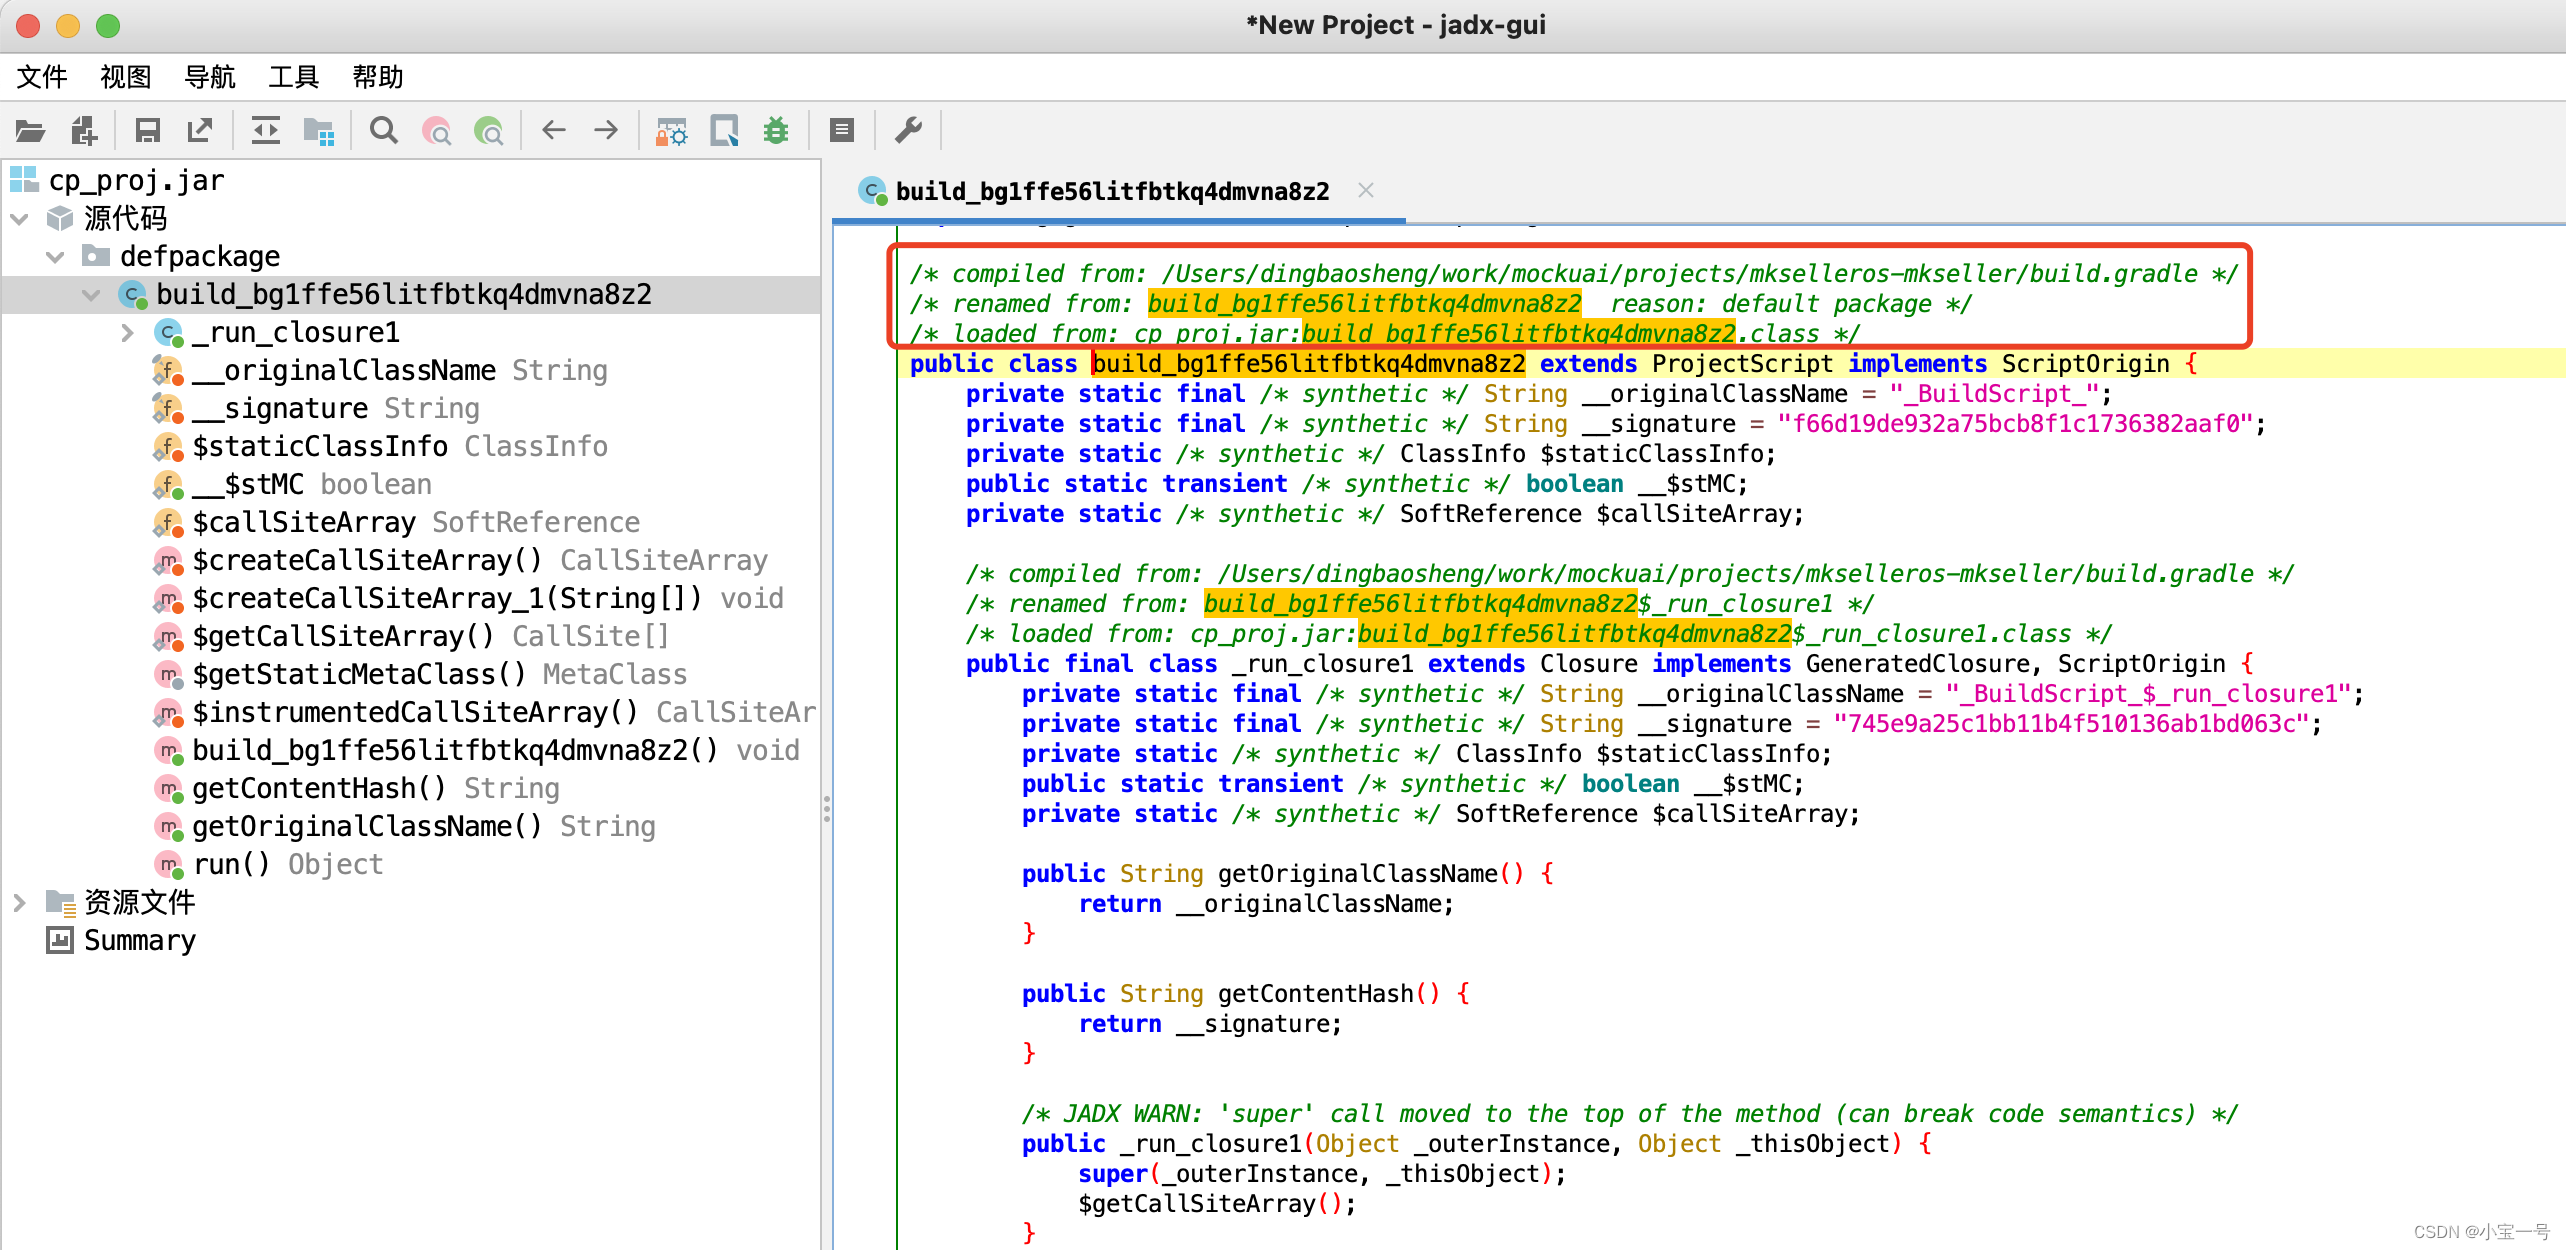Open preferences with the wrench icon
Image resolution: width=2566 pixels, height=1250 pixels.
[908, 131]
